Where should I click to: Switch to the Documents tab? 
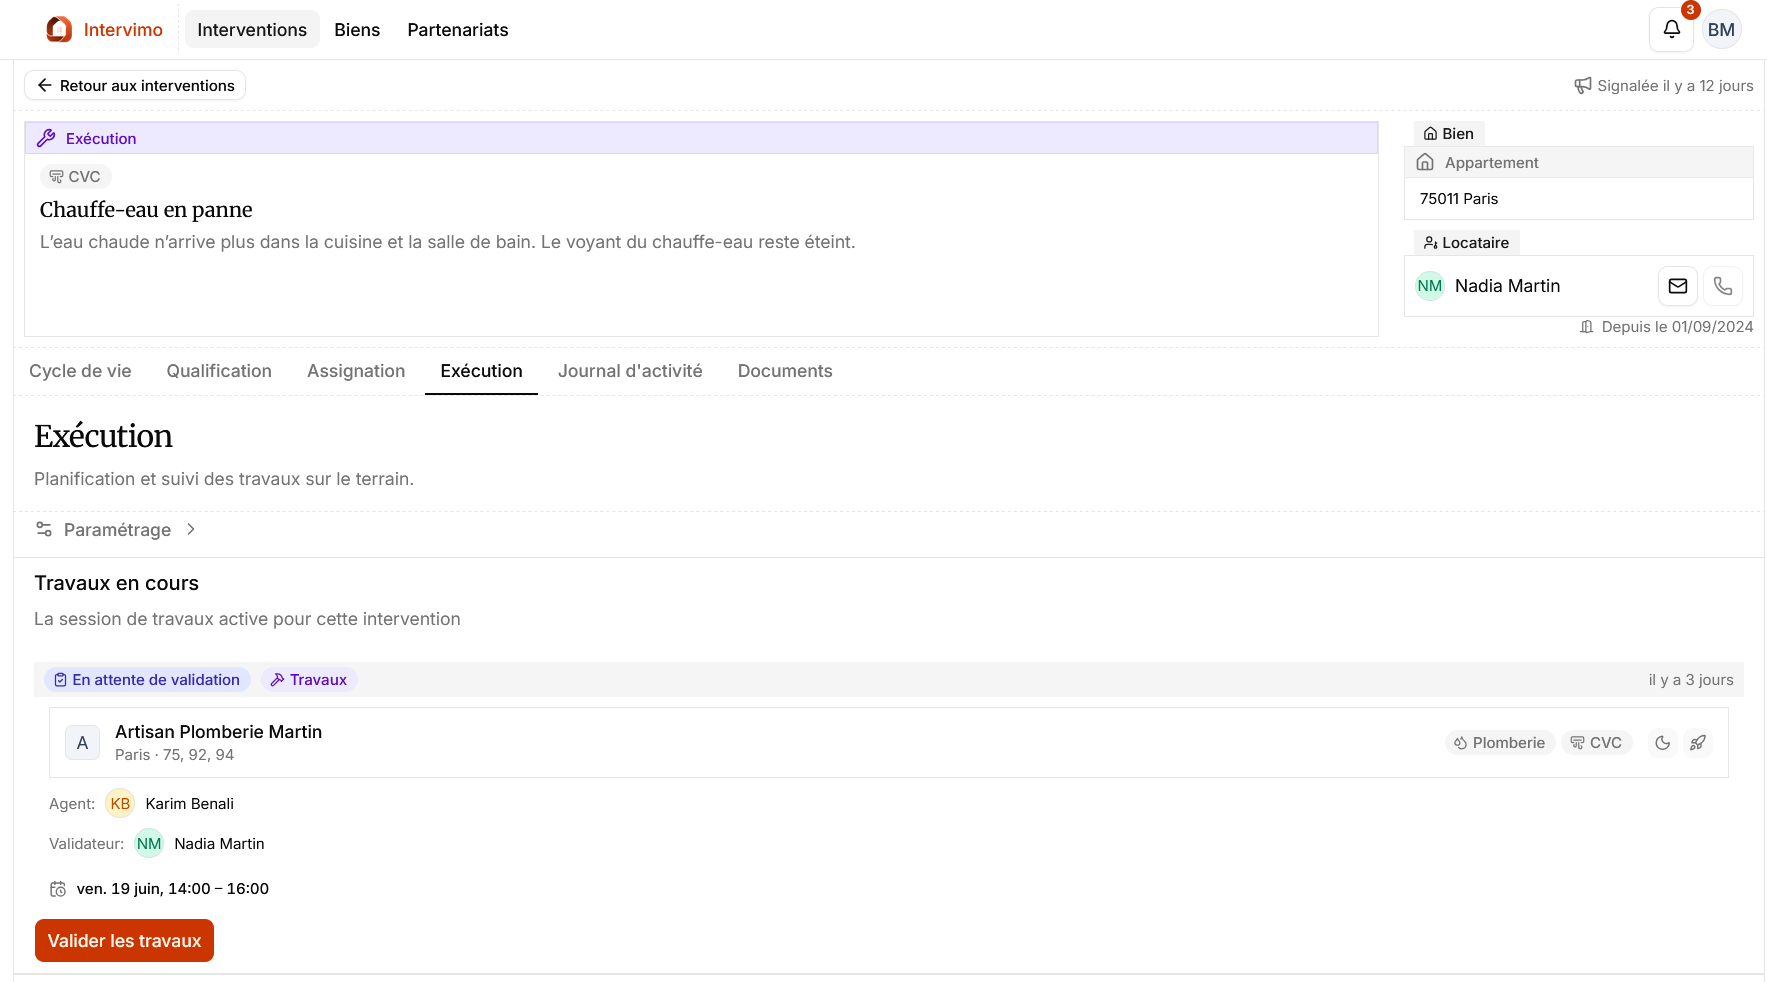pos(785,371)
